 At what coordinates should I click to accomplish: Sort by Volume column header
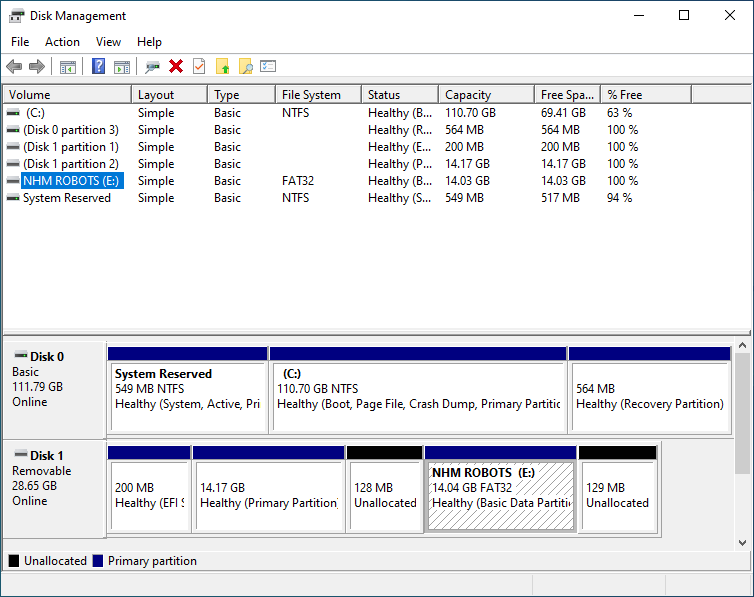pyautogui.click(x=67, y=95)
